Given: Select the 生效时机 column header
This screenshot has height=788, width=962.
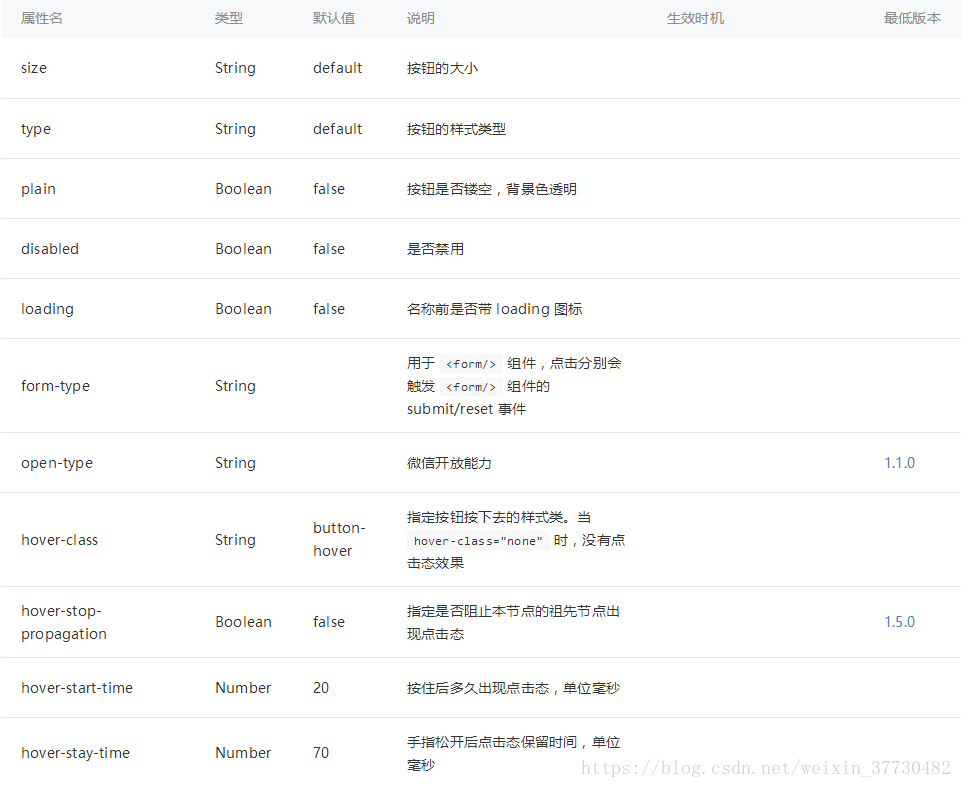Looking at the screenshot, I should (x=695, y=18).
